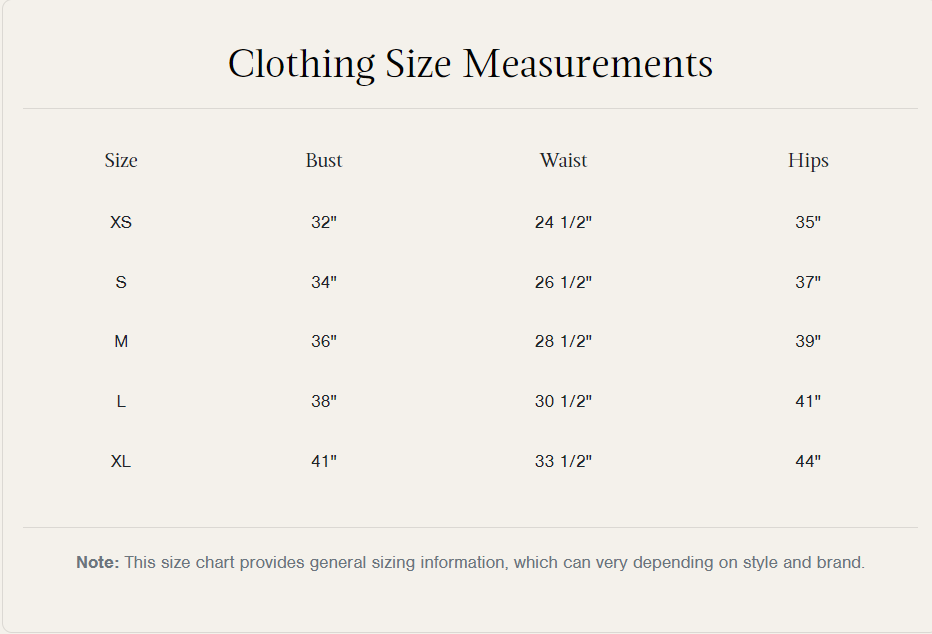Click the 32" bust measurement cell

coord(324,222)
